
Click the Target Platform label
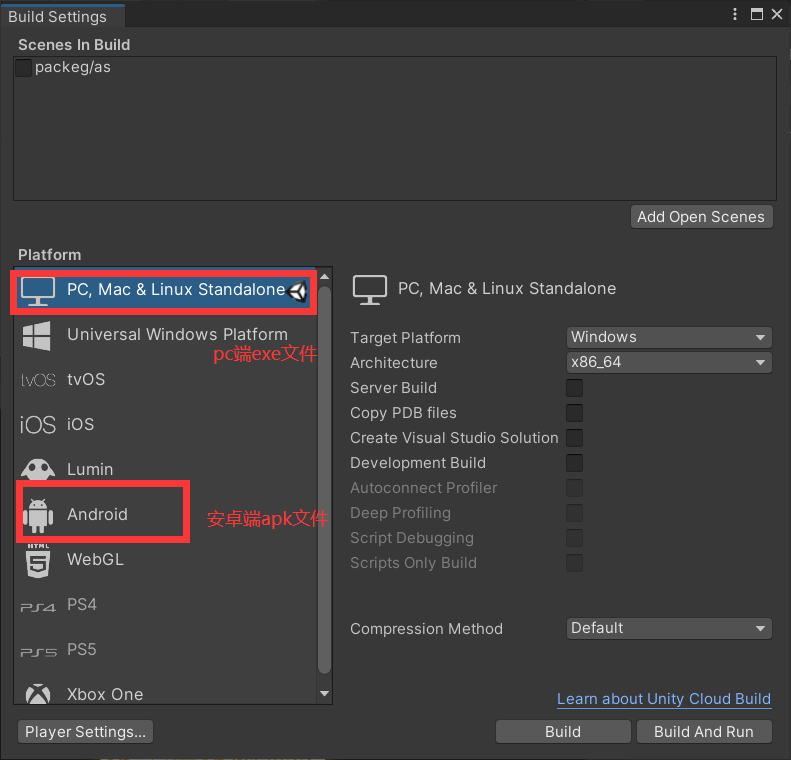(x=405, y=338)
